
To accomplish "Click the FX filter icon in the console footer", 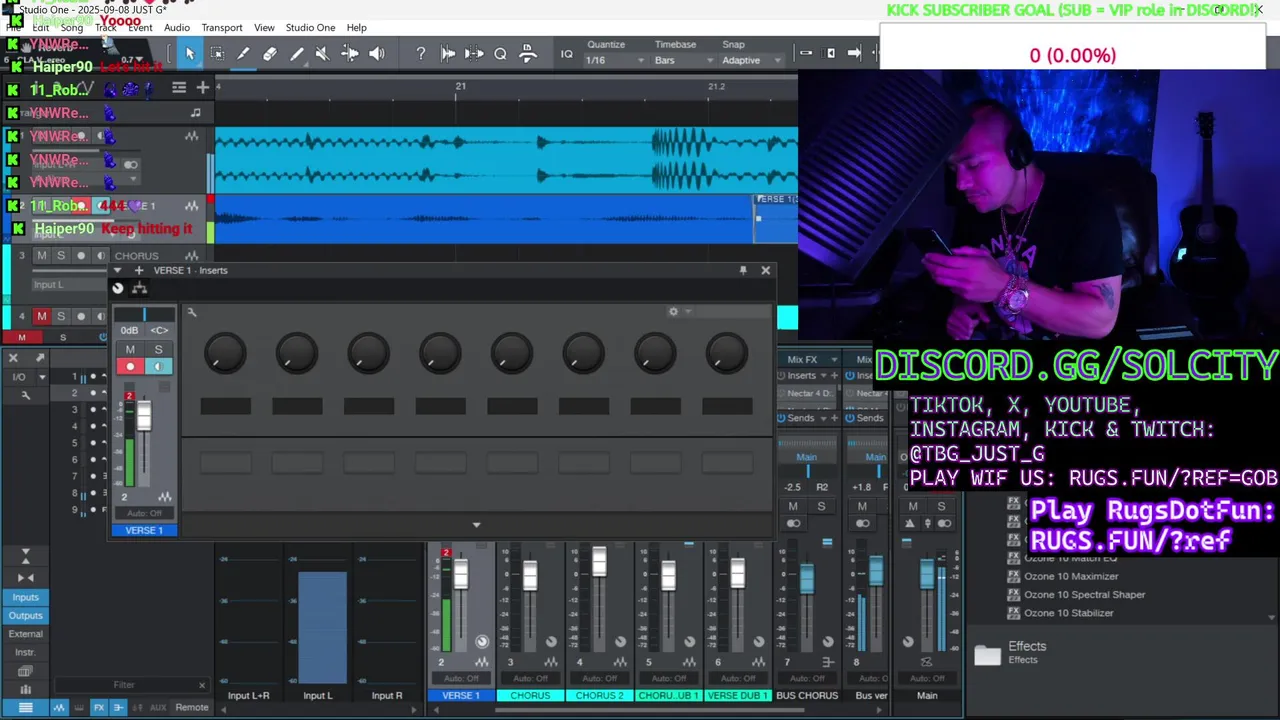I will click(99, 707).
